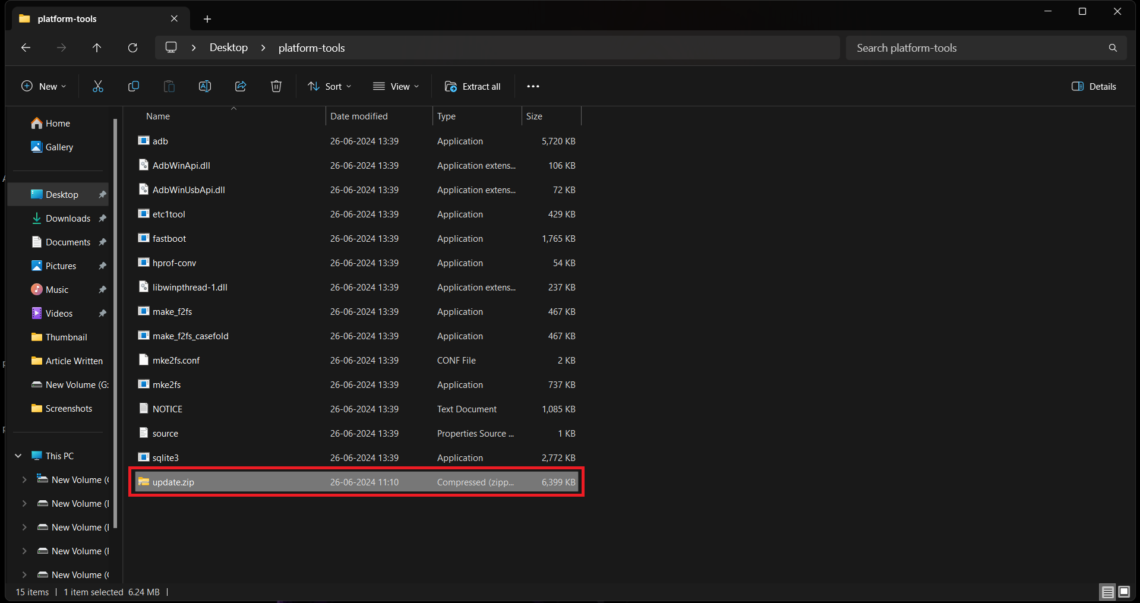Viewport: 1140px width, 603px height.
Task: Select the fastboot application file
Action: click(356, 239)
